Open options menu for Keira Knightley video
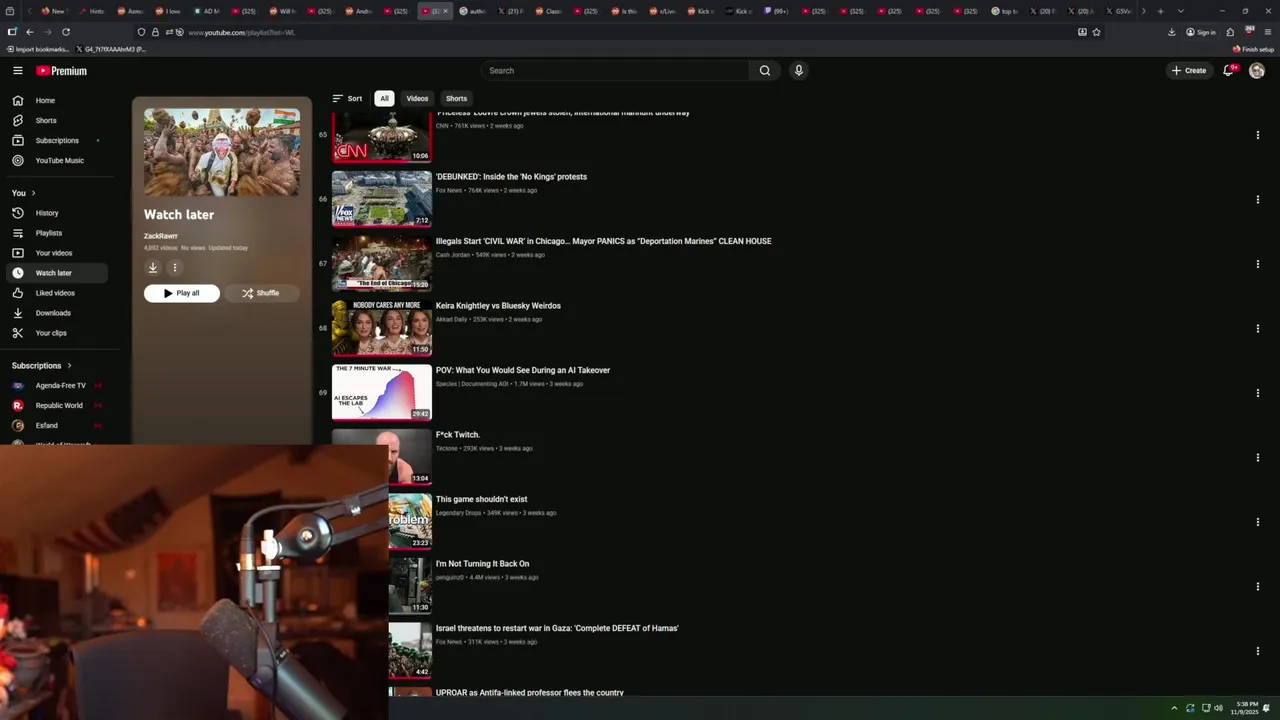Image resolution: width=1280 pixels, height=720 pixels. click(1257, 329)
